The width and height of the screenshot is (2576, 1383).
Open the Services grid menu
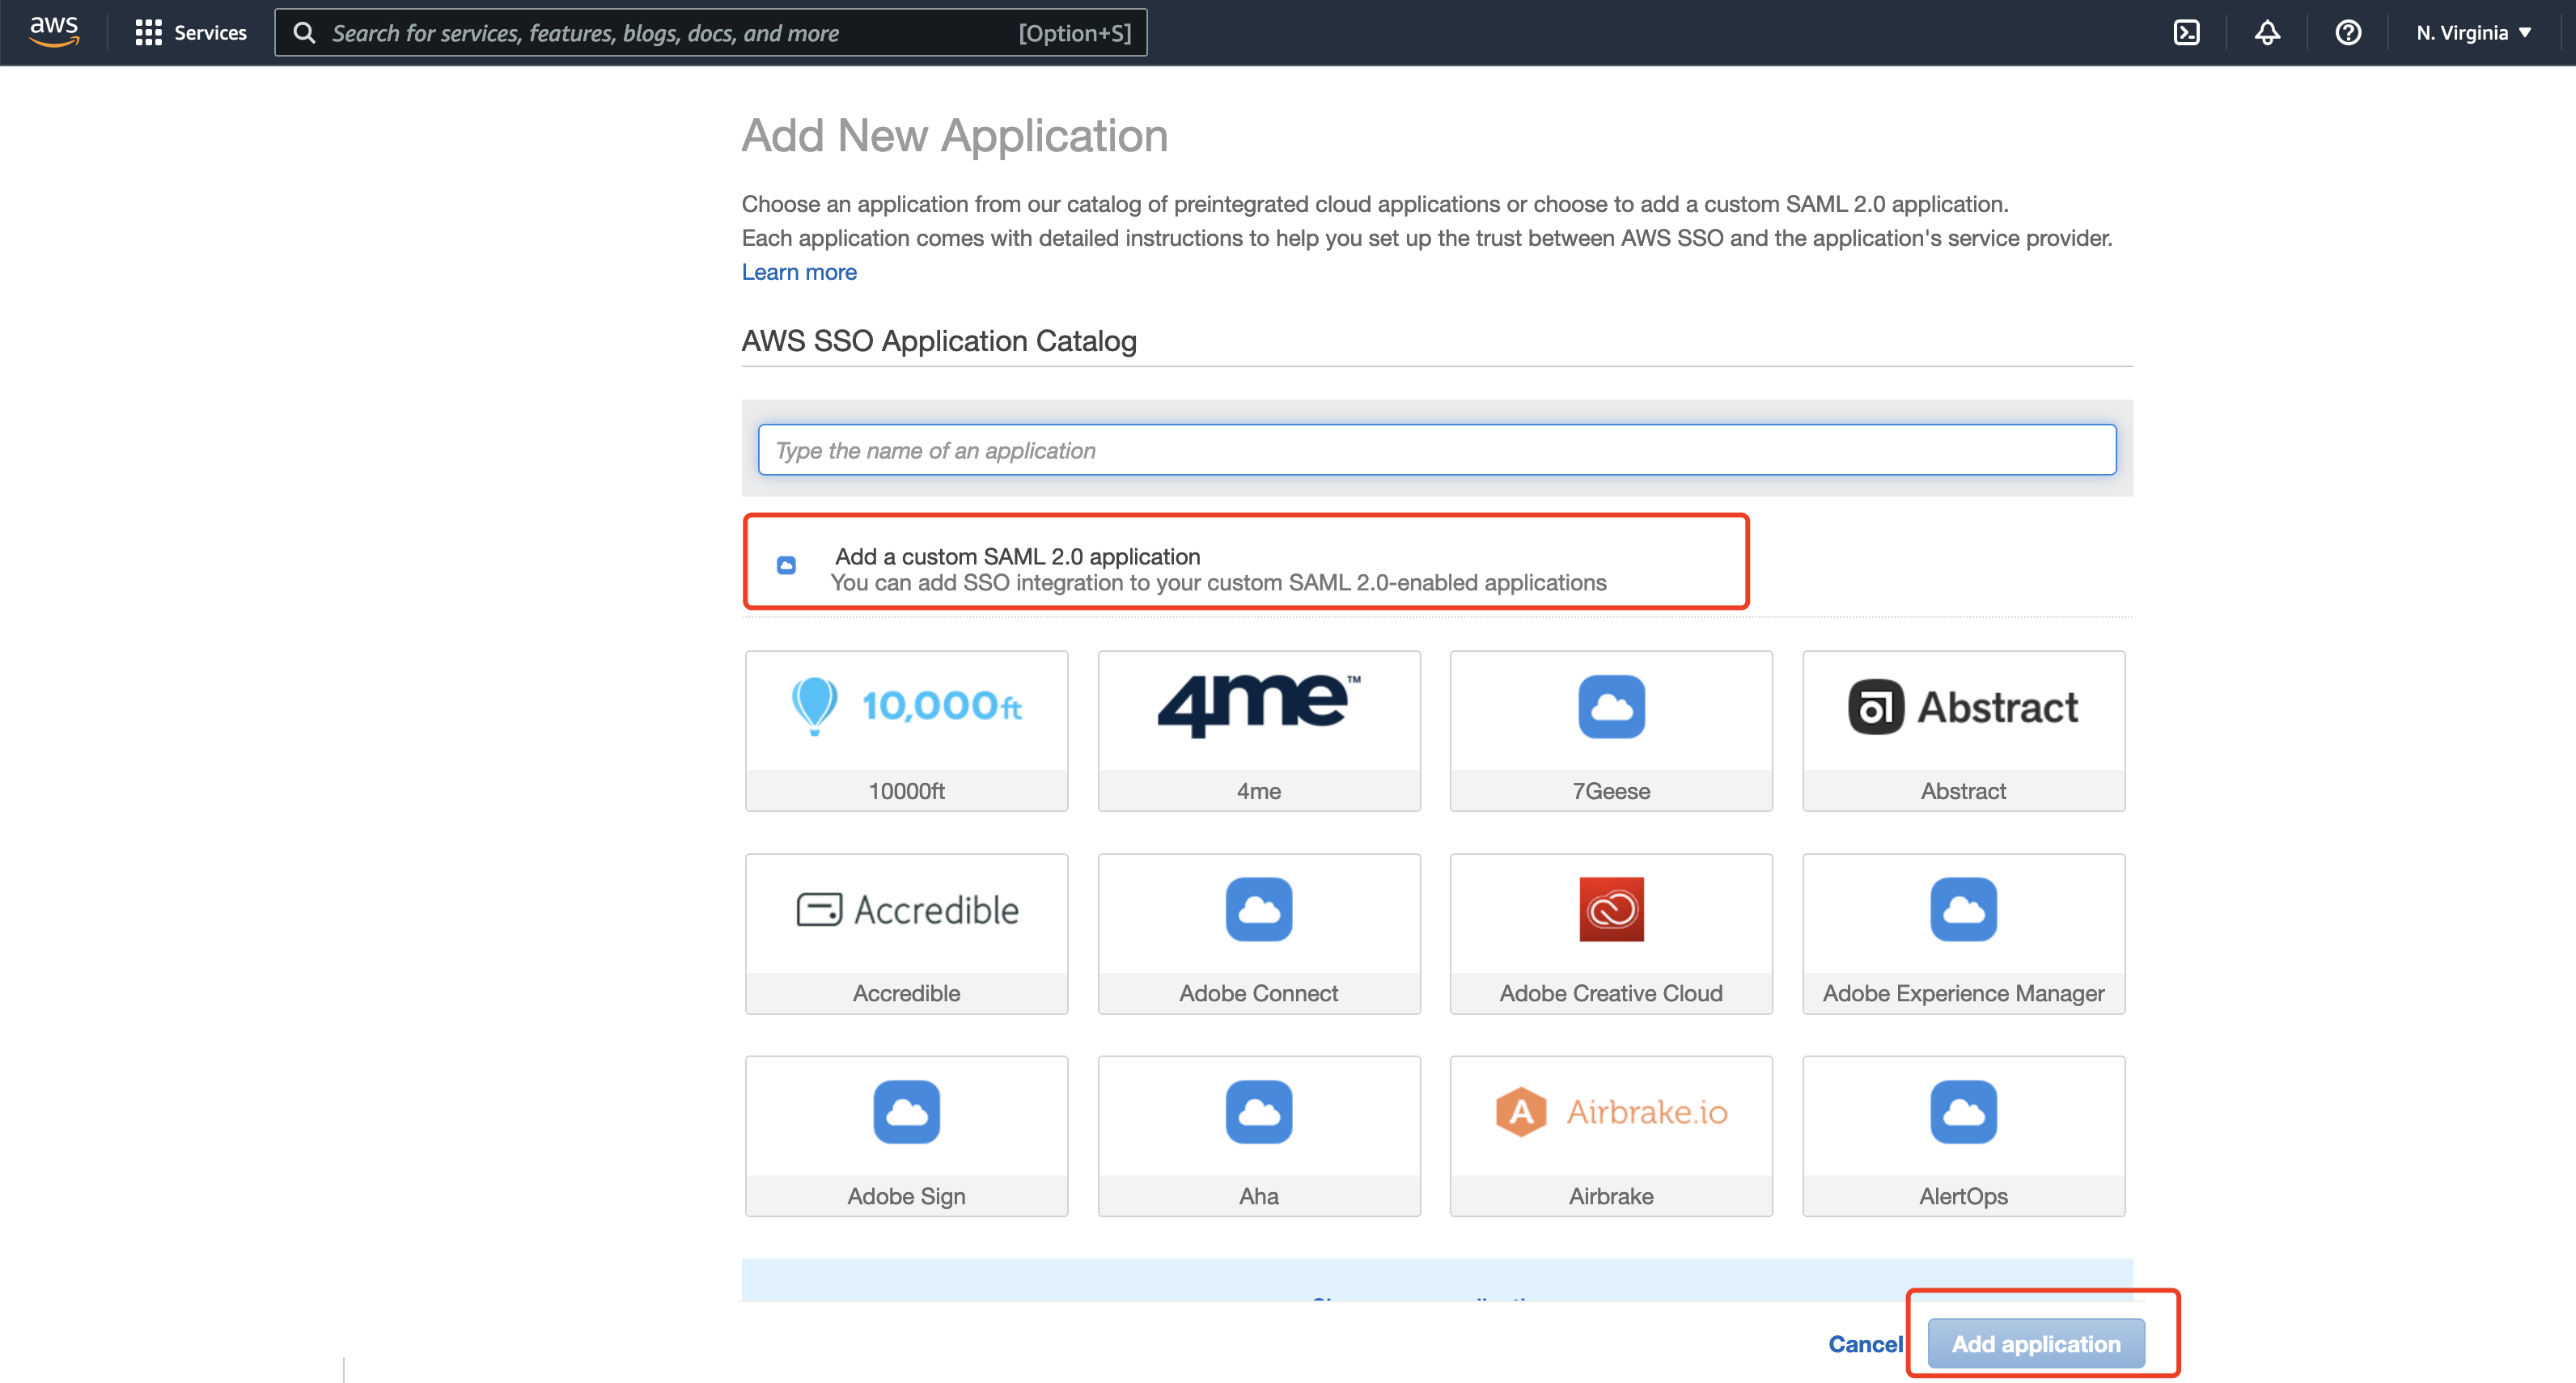pyautogui.click(x=191, y=33)
